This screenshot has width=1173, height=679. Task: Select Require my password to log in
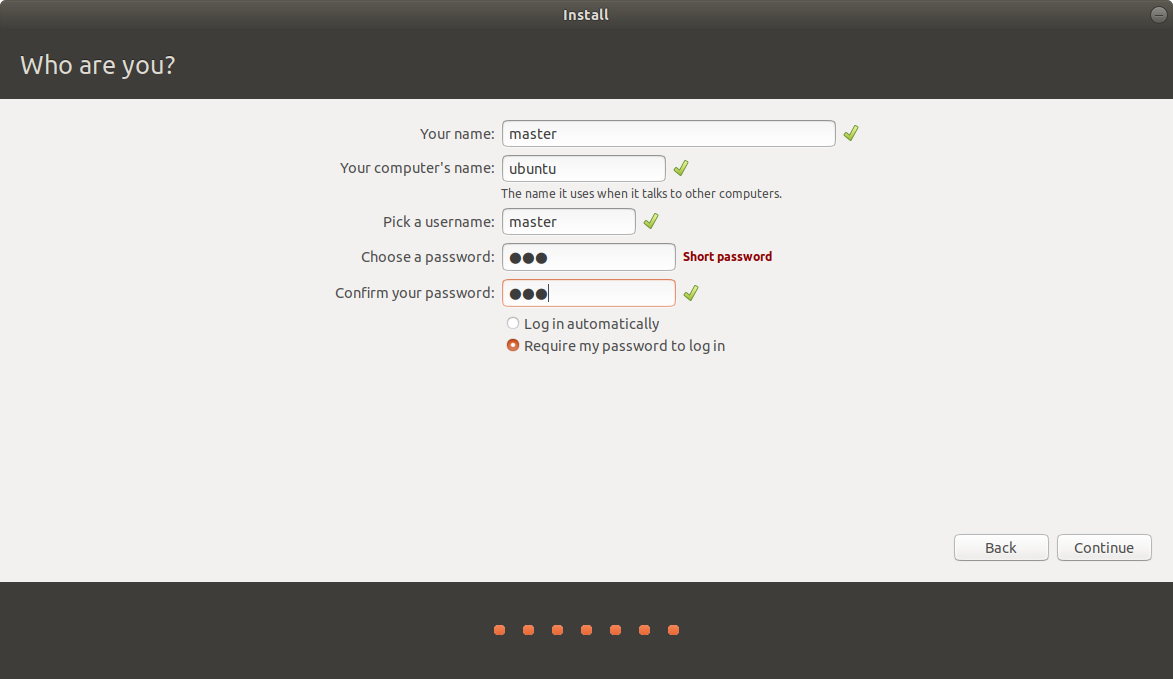(x=616, y=345)
